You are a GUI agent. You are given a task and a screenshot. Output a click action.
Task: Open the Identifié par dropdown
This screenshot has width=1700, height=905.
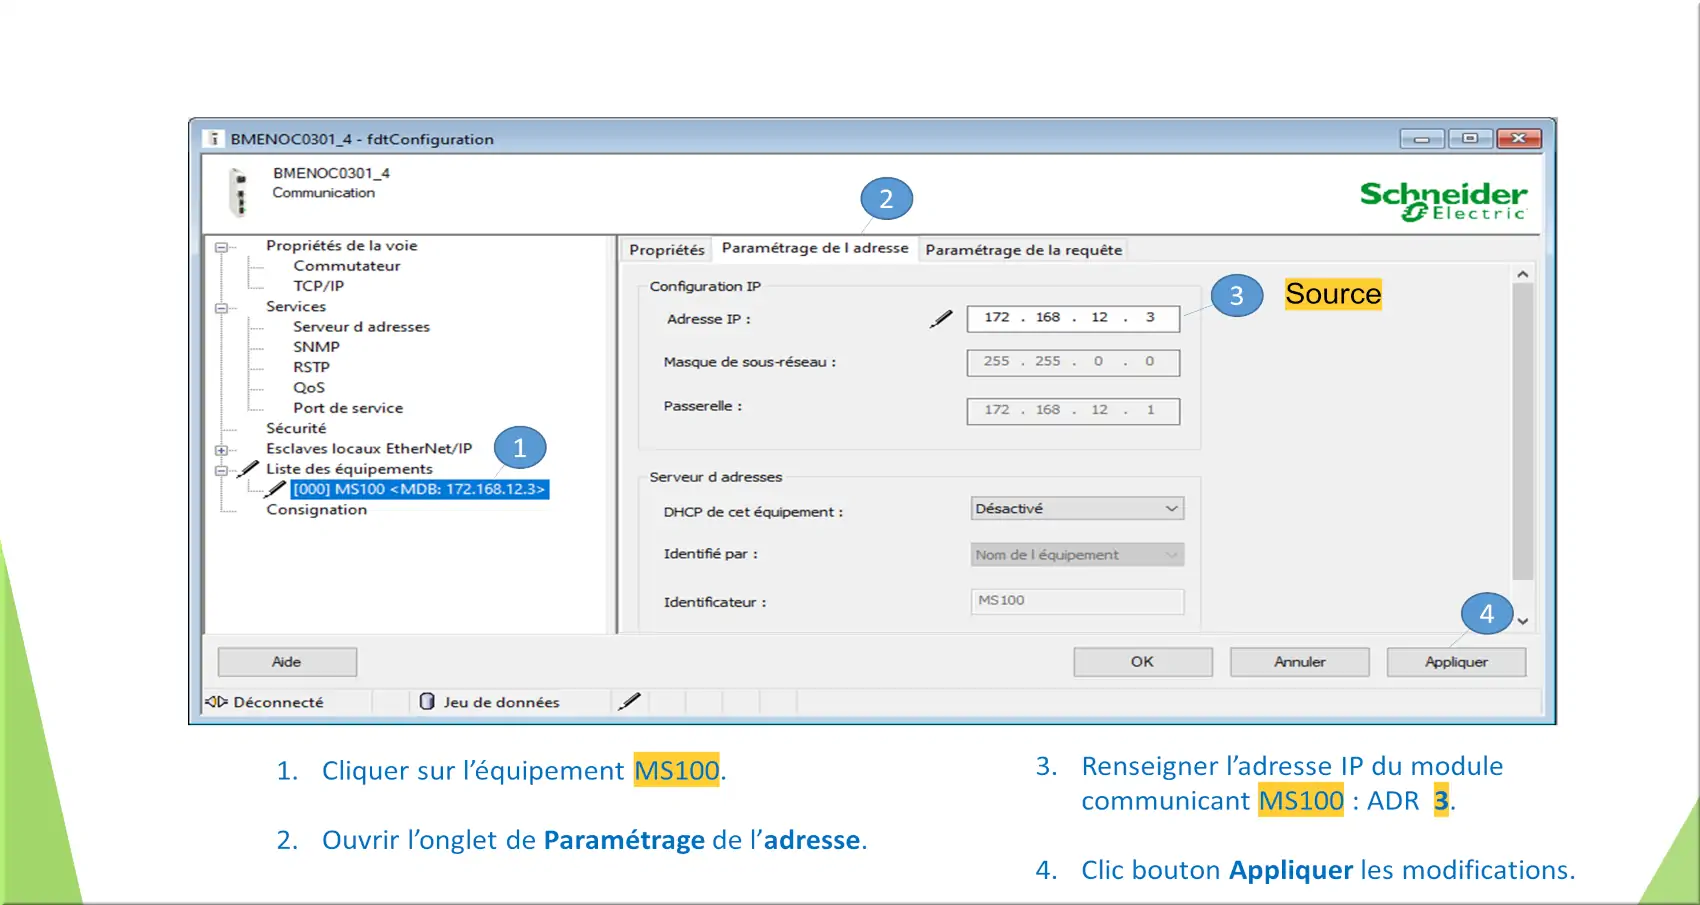pyautogui.click(x=1077, y=554)
